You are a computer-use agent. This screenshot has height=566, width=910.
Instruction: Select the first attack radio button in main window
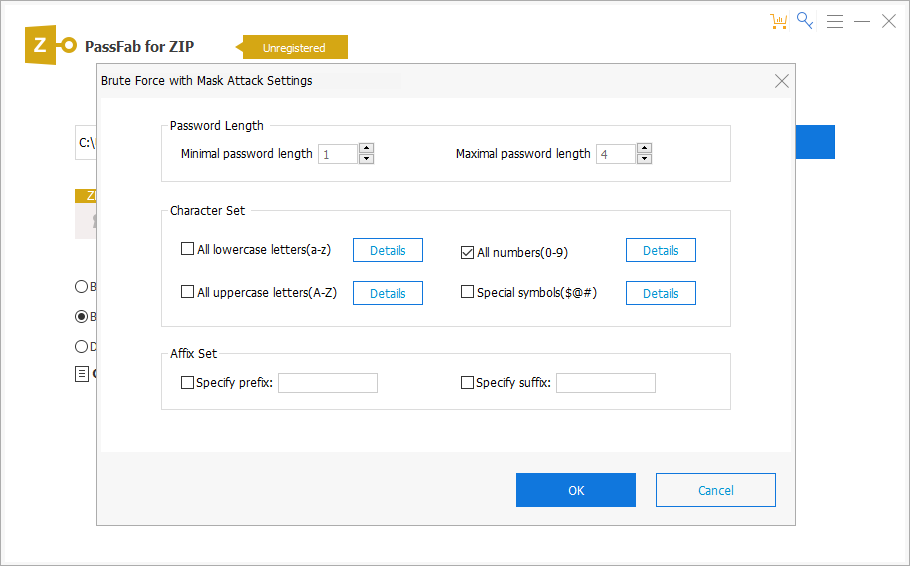click(81, 286)
